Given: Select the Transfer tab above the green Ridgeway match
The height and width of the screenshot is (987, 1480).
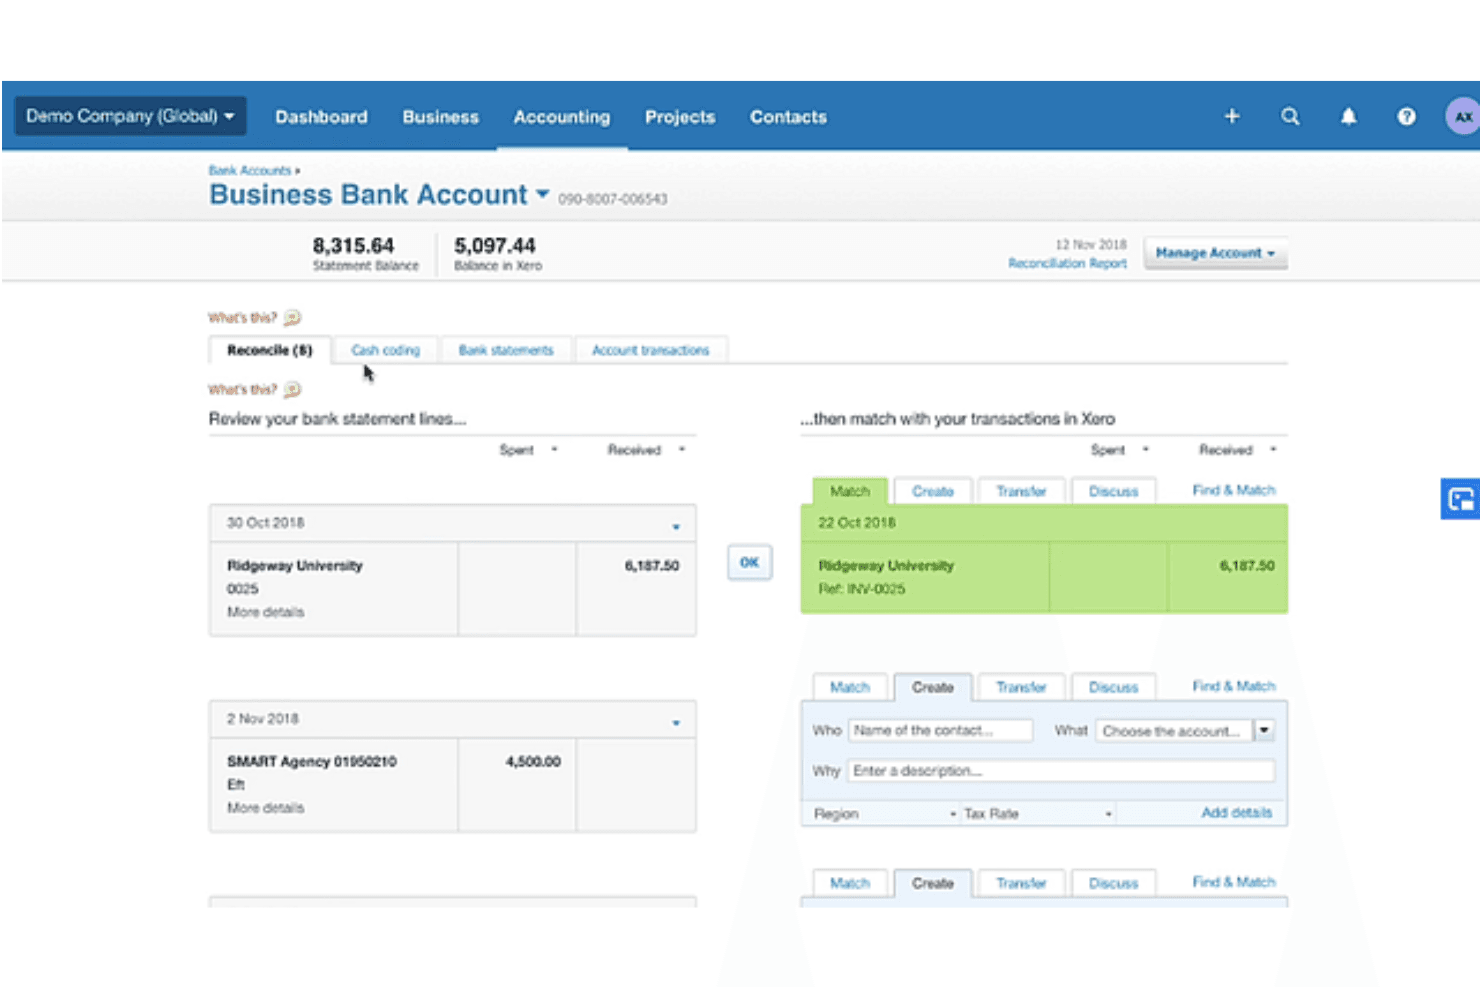Looking at the screenshot, I should point(1021,491).
